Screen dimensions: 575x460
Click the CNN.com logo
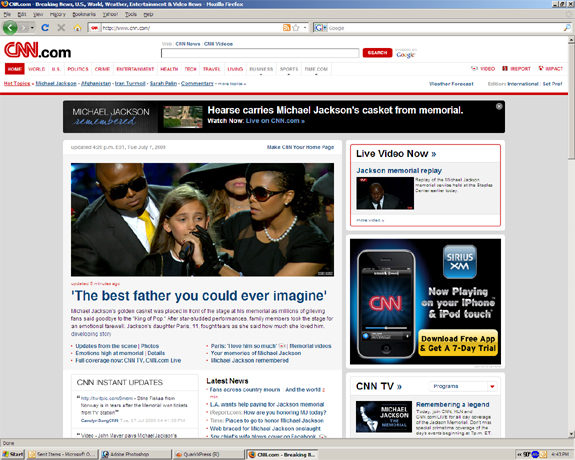37,50
